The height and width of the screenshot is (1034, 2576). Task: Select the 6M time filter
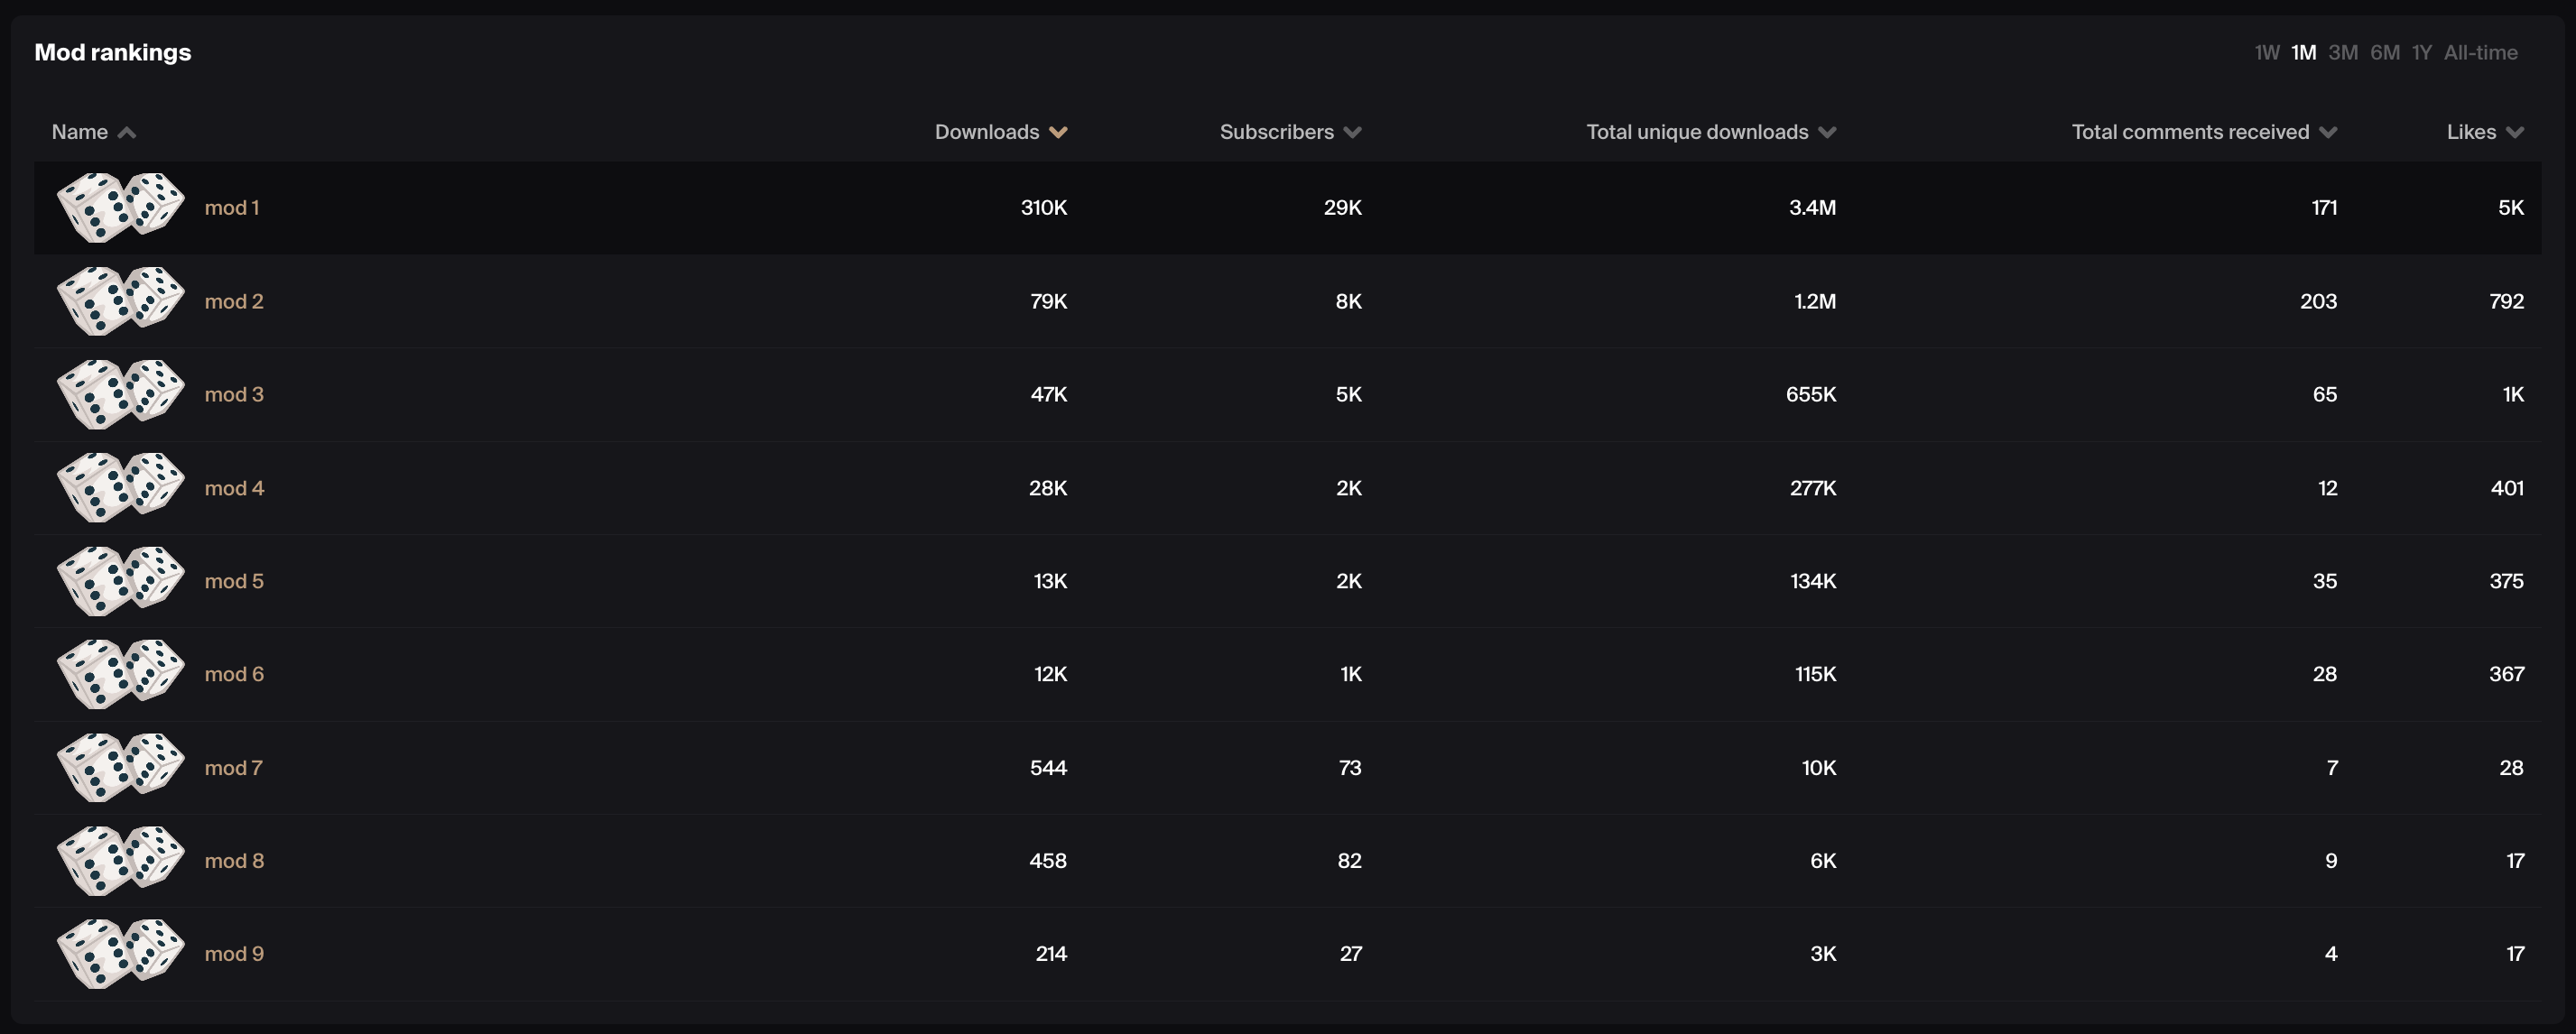coord(2384,52)
